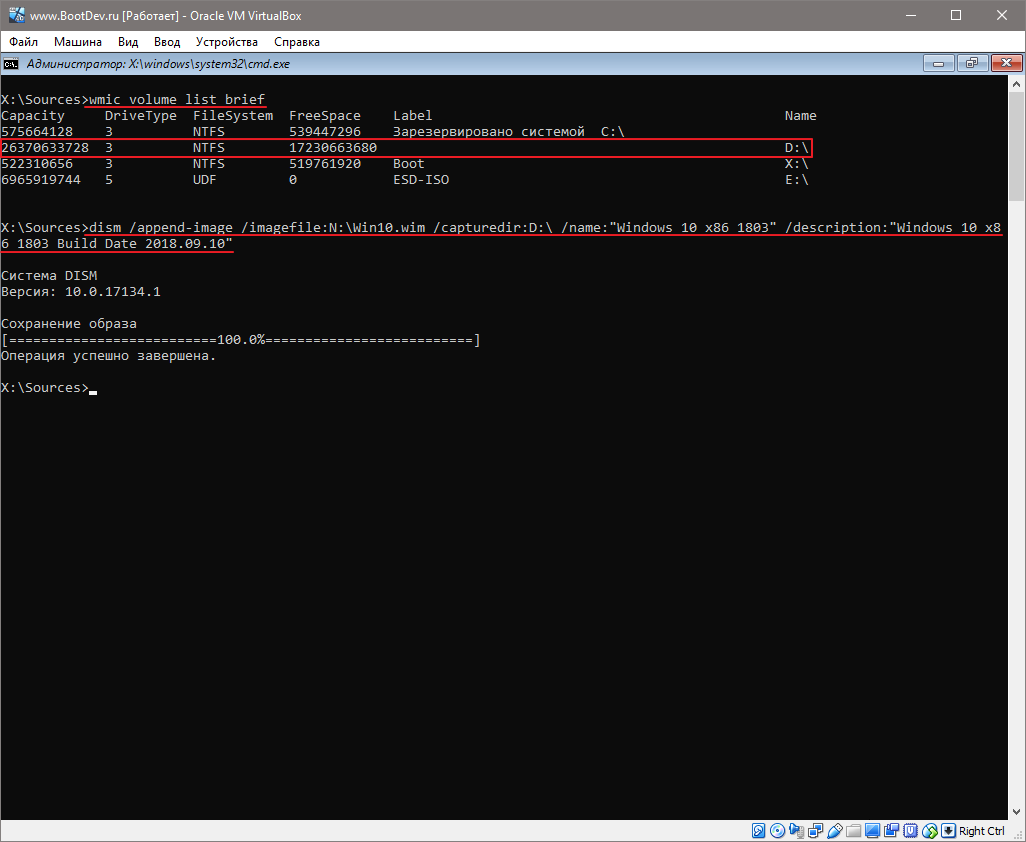Open the Вид menu

[x=128, y=42]
